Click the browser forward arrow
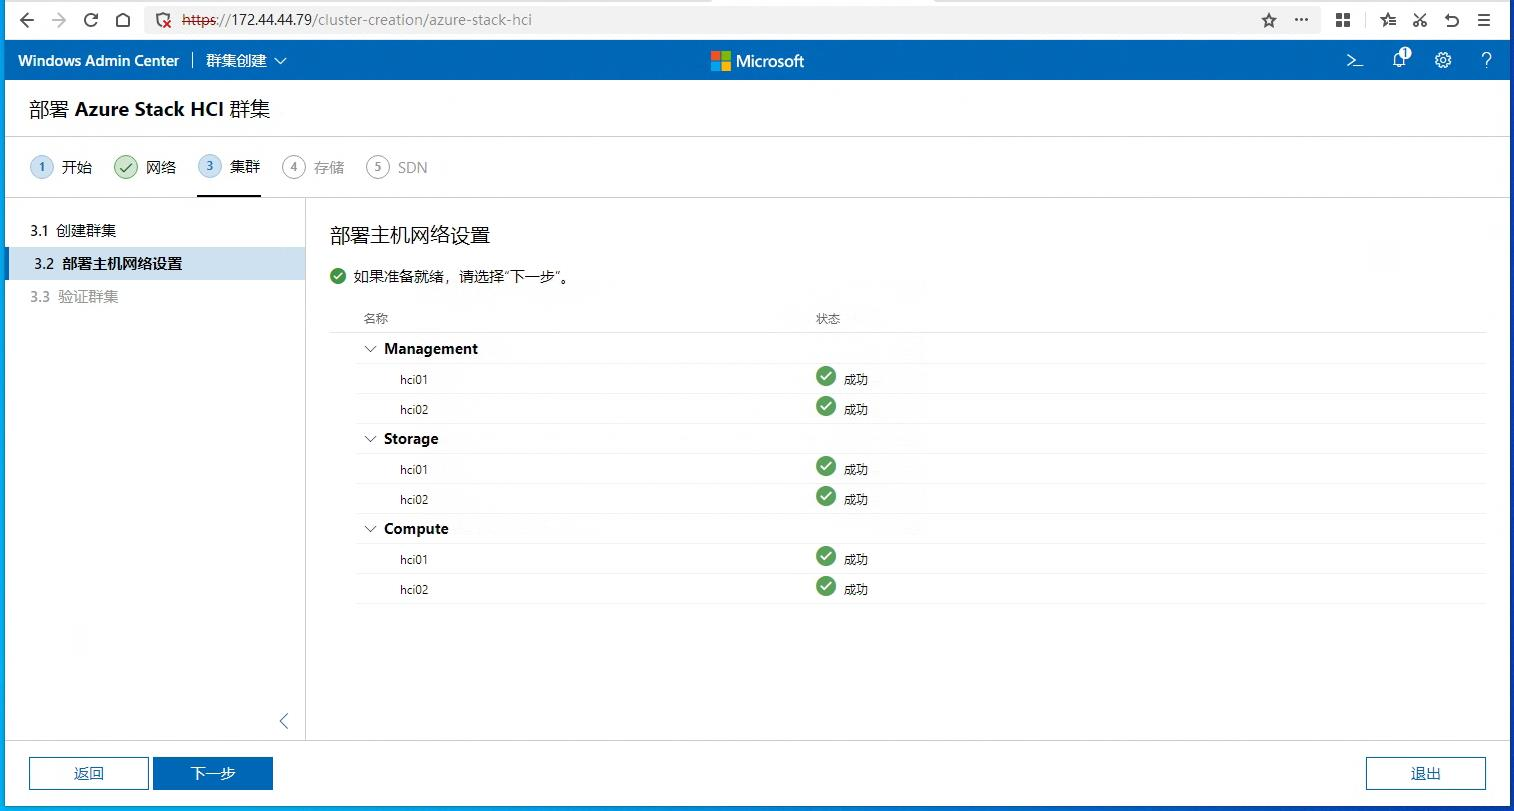 [59, 20]
